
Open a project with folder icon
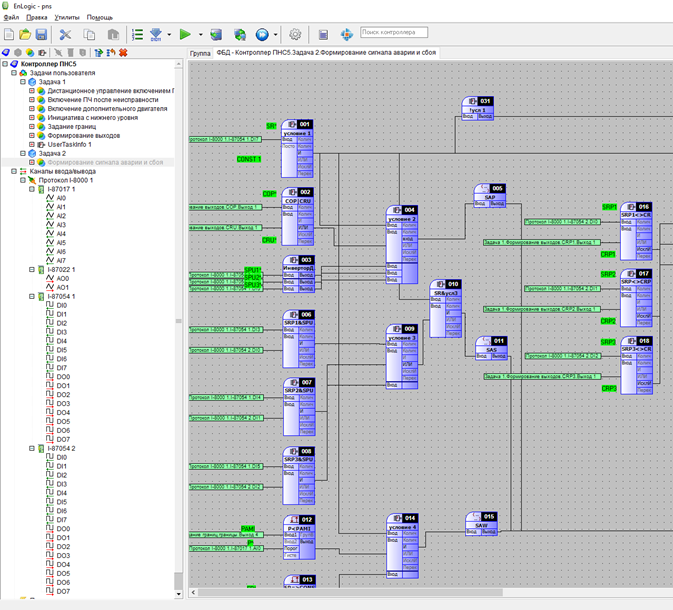tap(25, 34)
